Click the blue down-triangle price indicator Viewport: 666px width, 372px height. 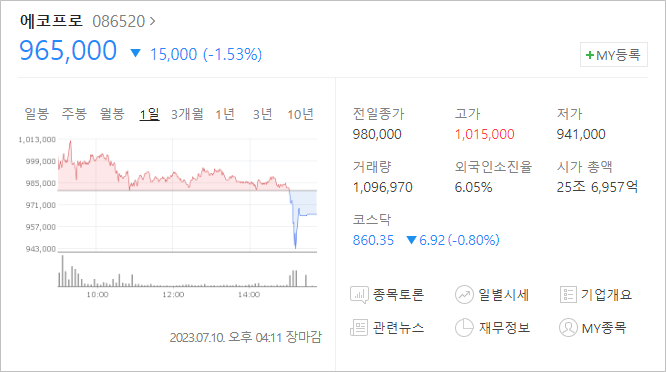135,53
